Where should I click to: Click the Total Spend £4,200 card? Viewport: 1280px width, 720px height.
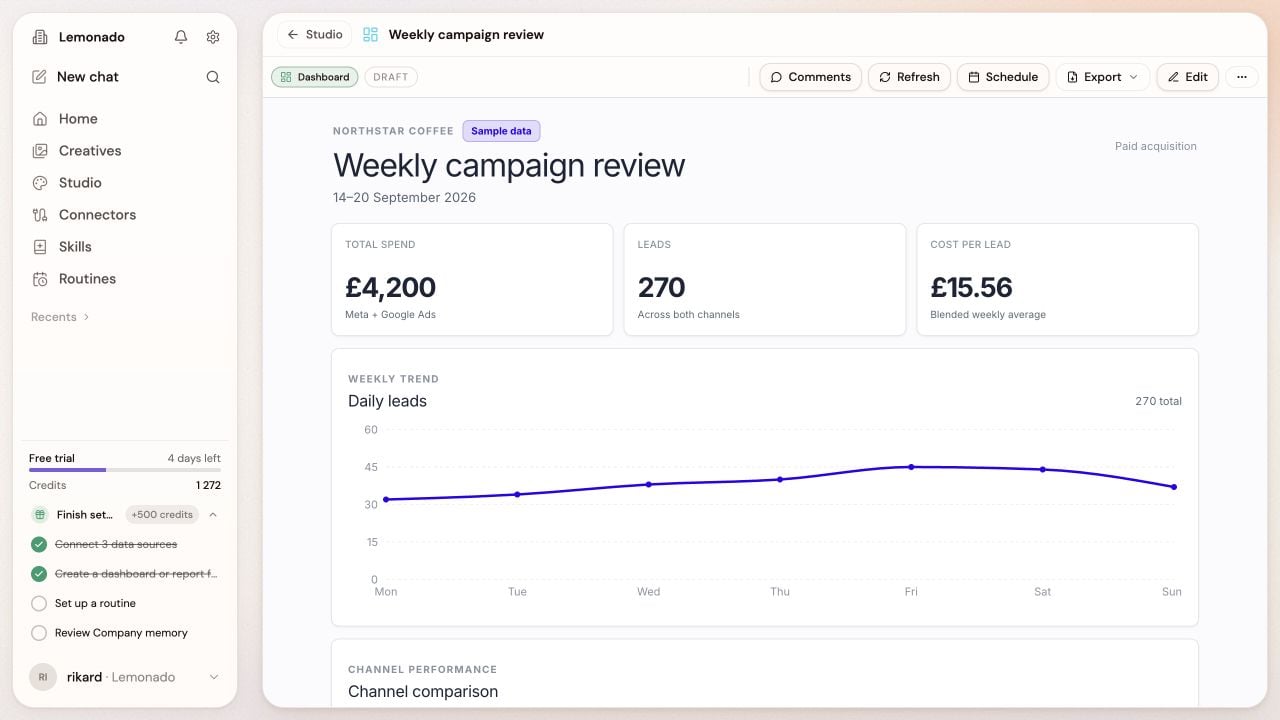tap(472, 279)
